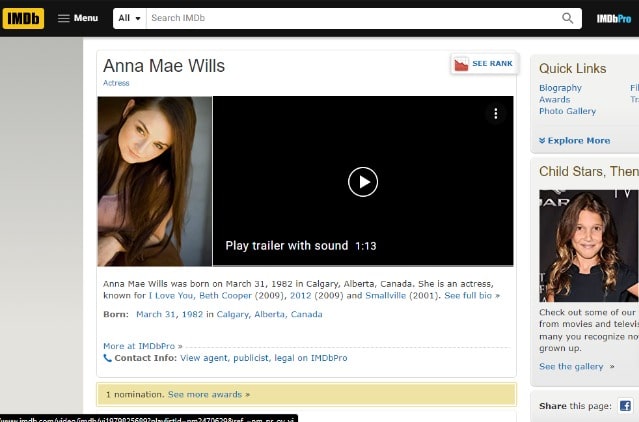Expand See more awards

coord(208,394)
